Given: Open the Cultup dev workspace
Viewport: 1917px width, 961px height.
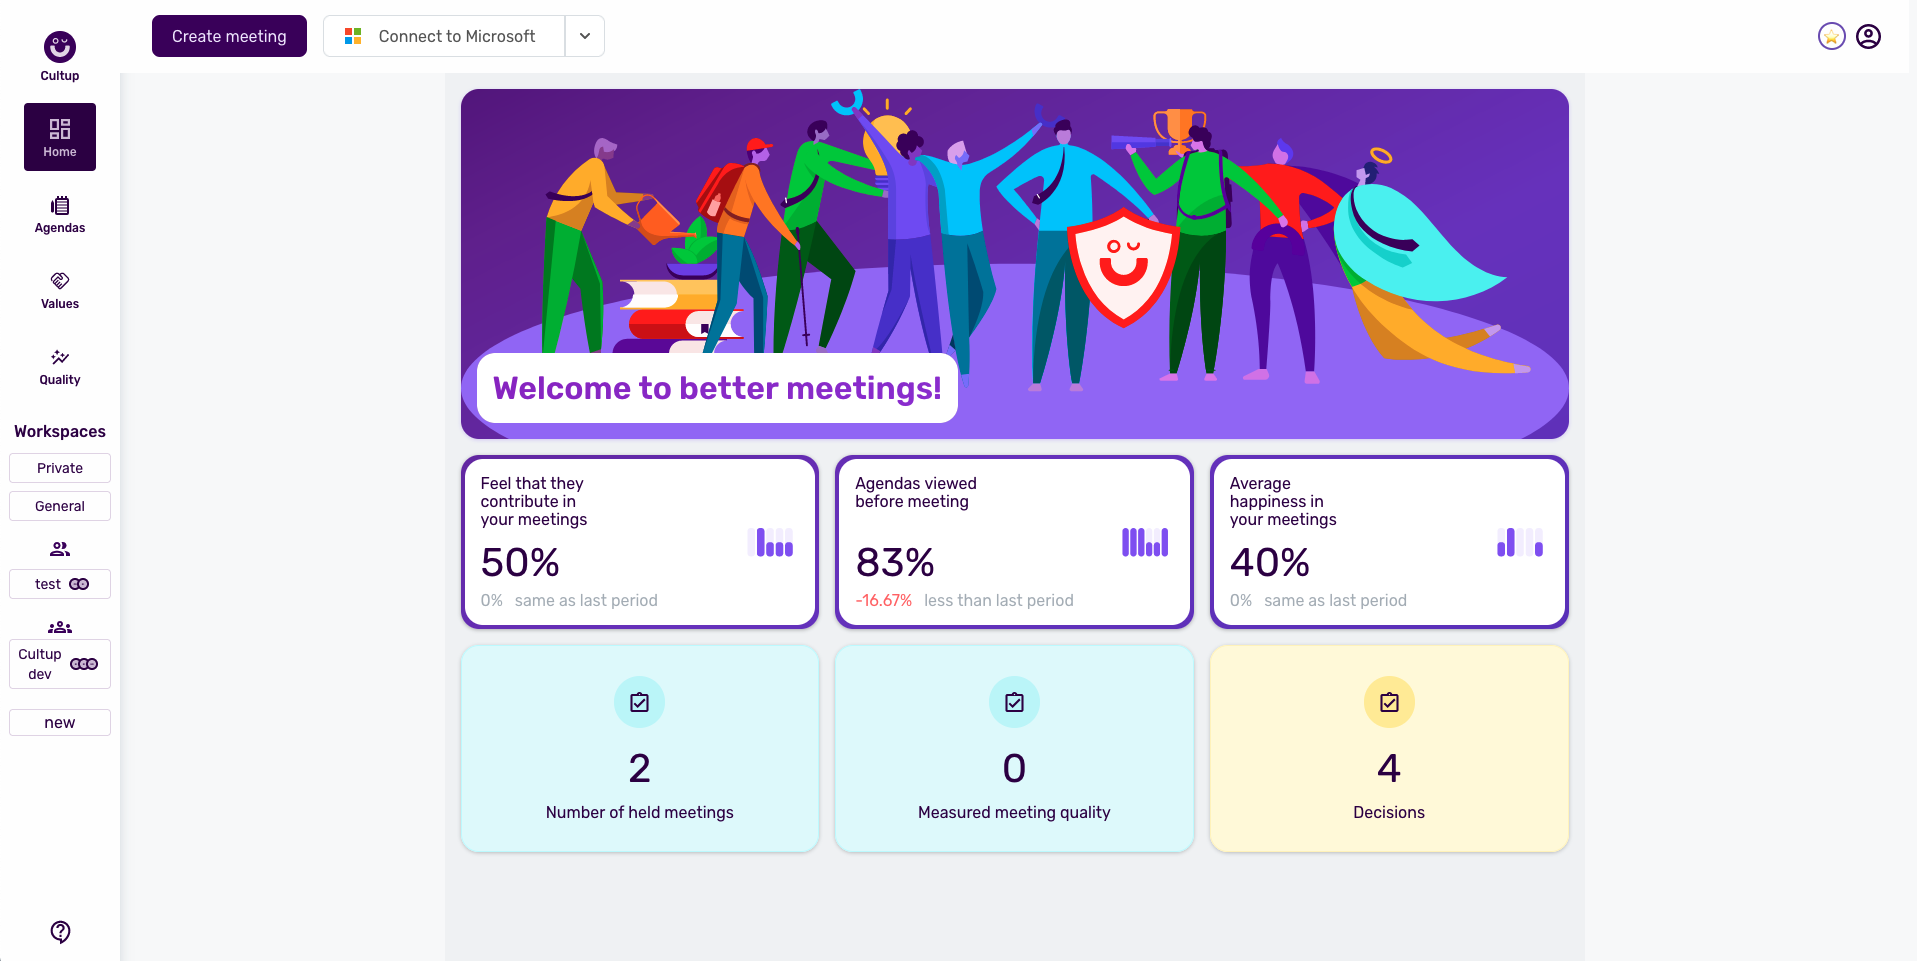Looking at the screenshot, I should [59, 663].
